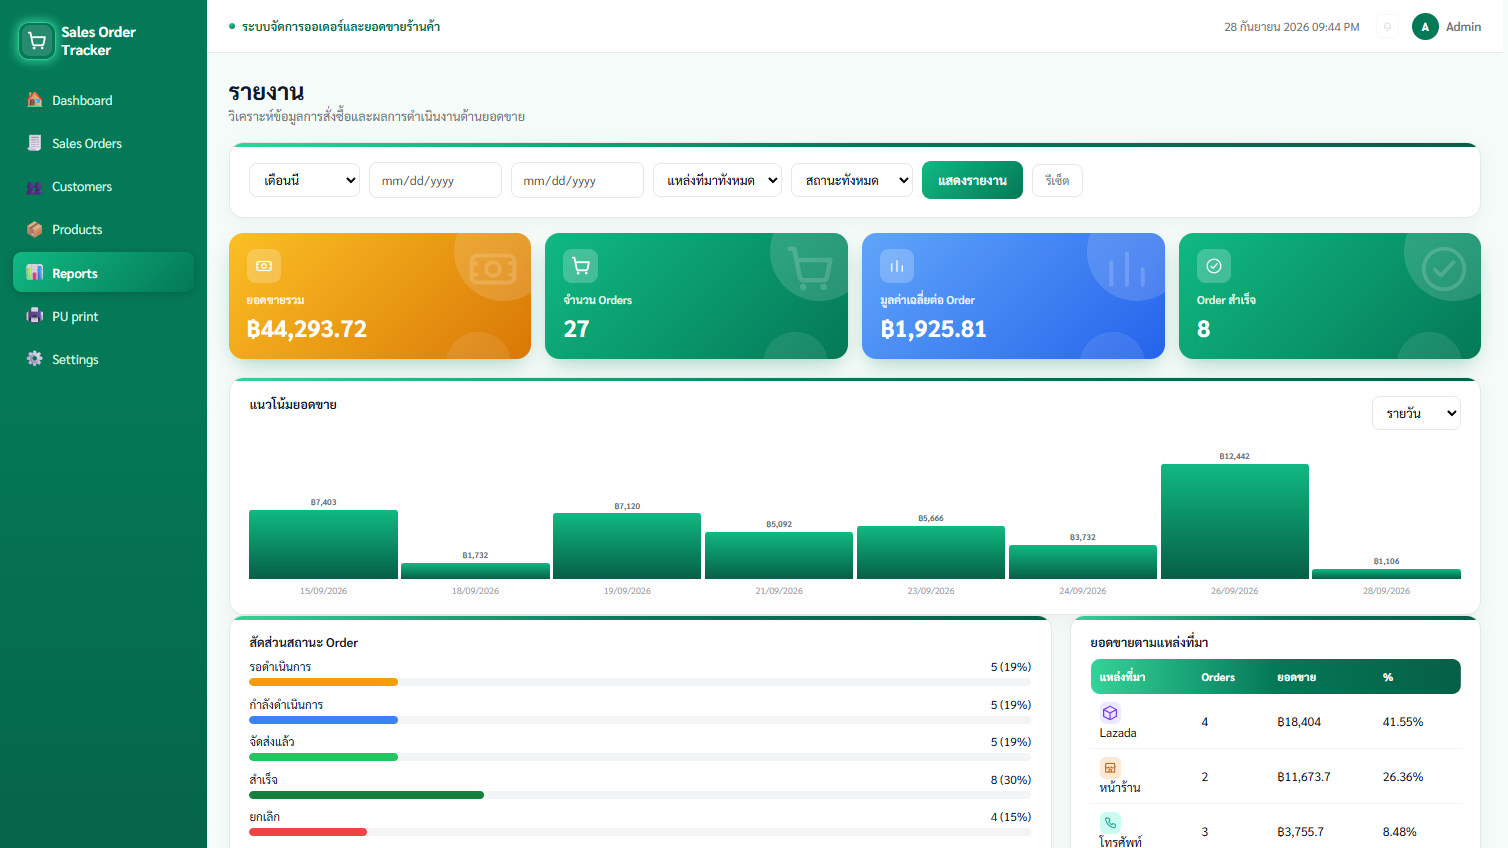Click the checkmark icon on Order สำเร็จ card
1508x848 pixels.
point(1214,266)
